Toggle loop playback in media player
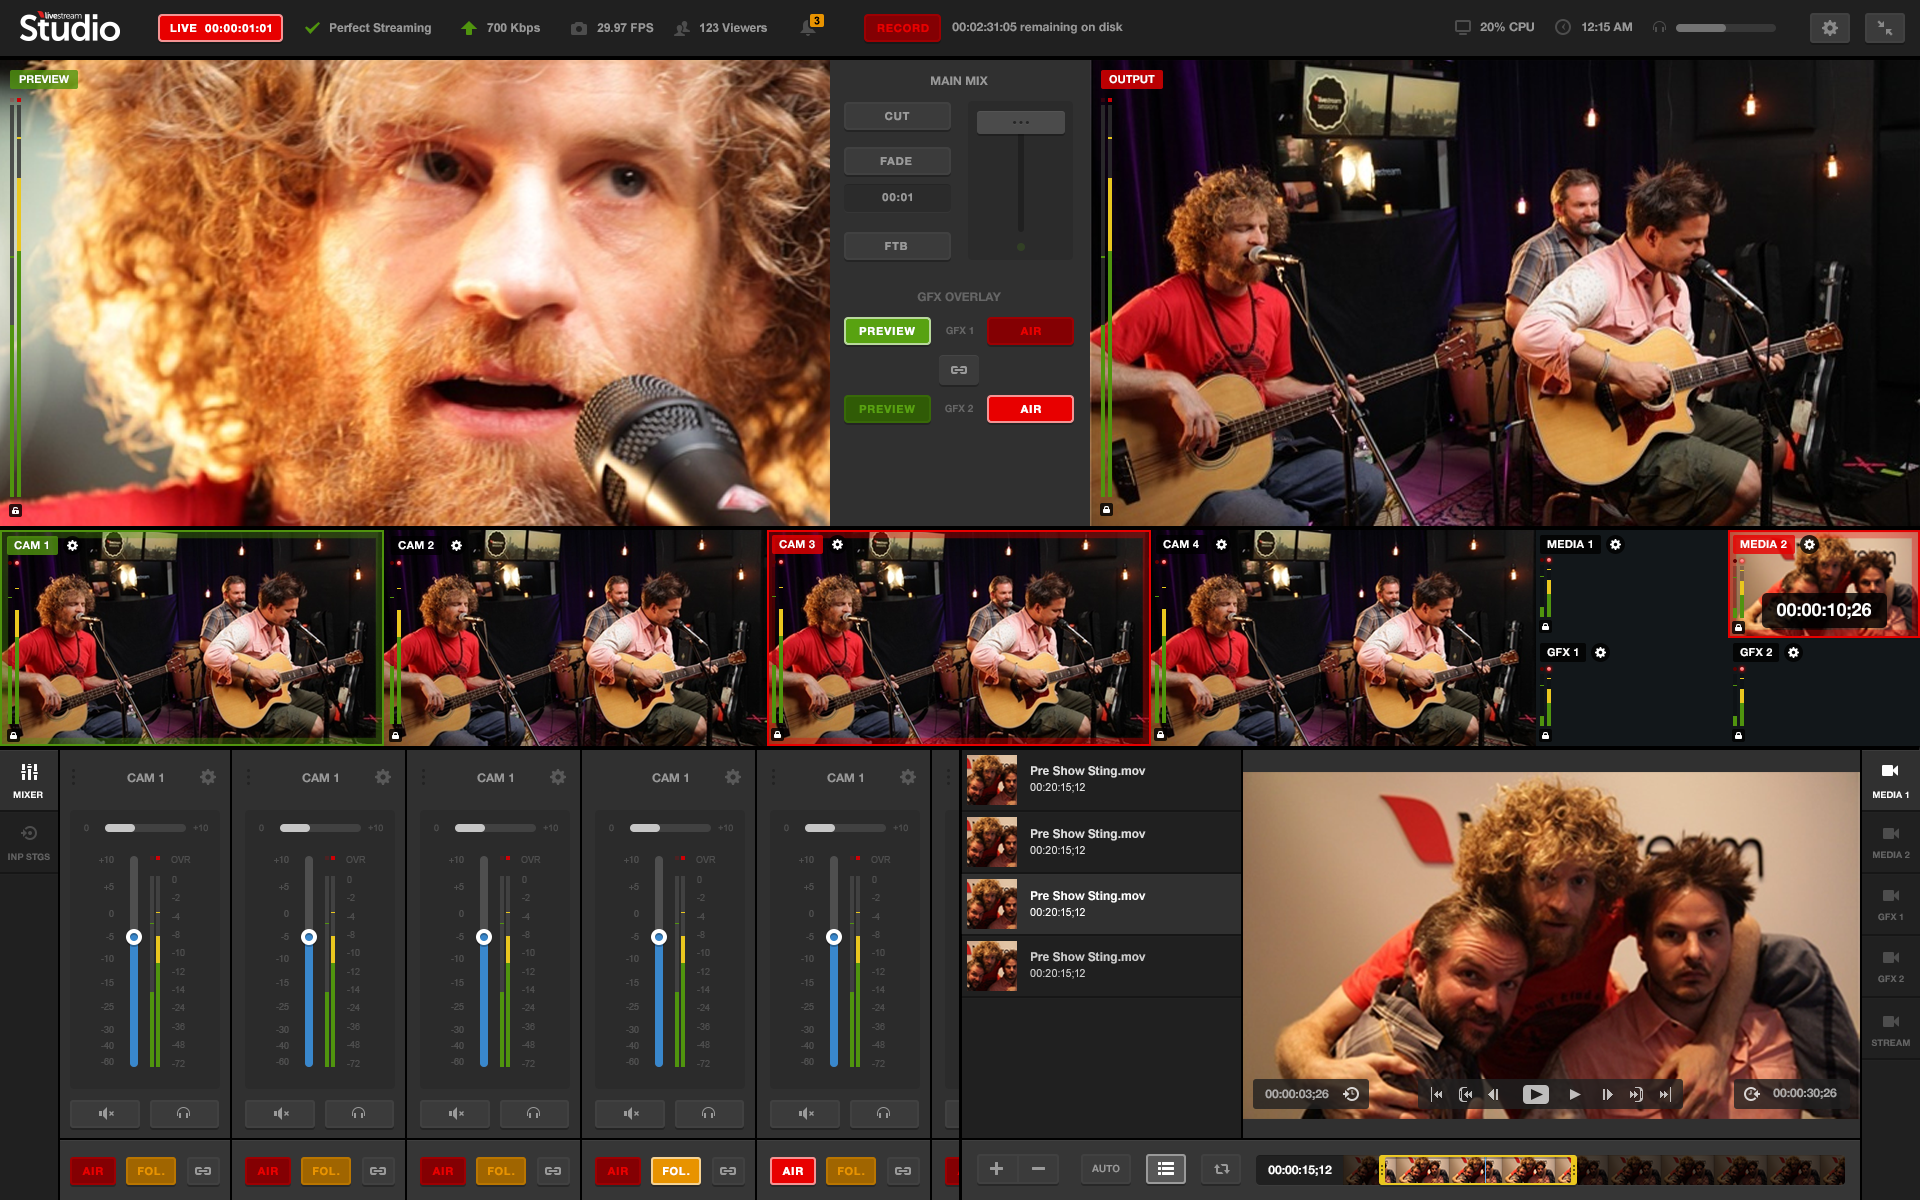The width and height of the screenshot is (1920, 1200). 1221,1168
